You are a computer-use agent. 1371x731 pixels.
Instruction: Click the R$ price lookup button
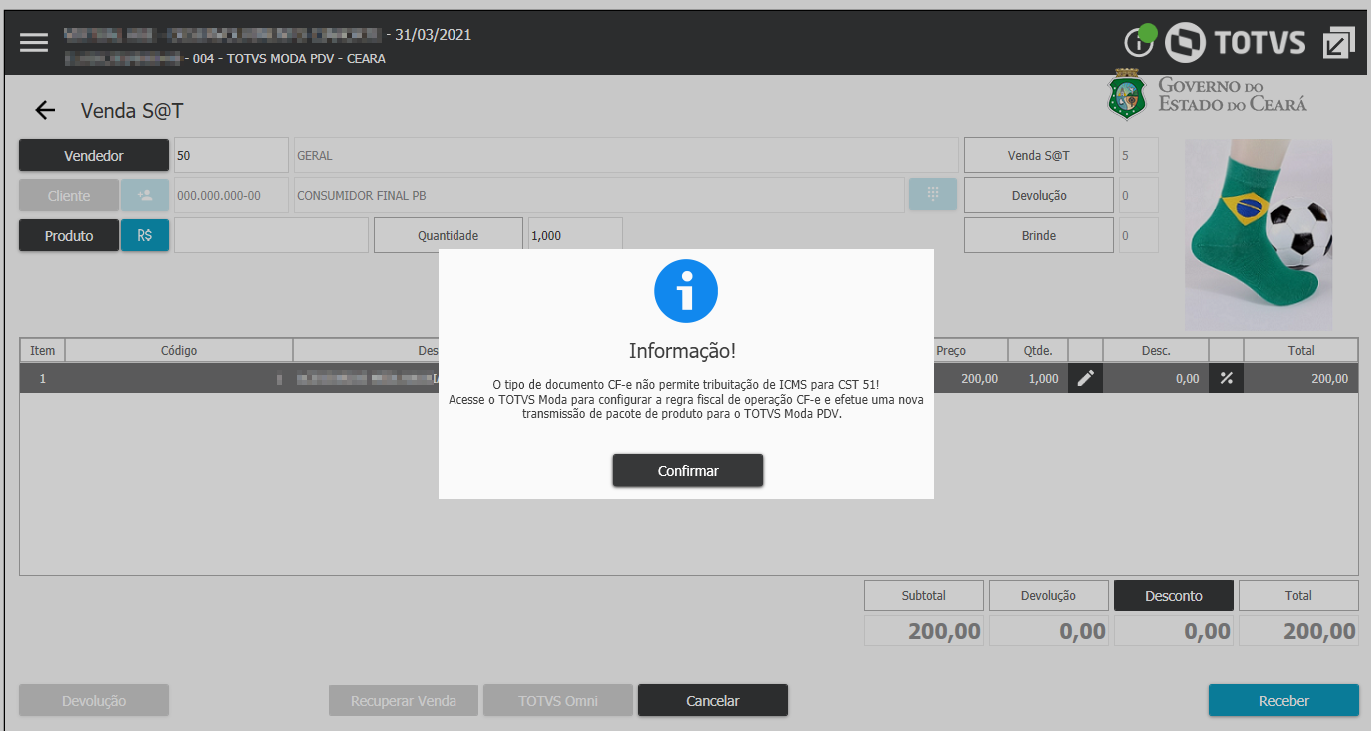[x=145, y=235]
